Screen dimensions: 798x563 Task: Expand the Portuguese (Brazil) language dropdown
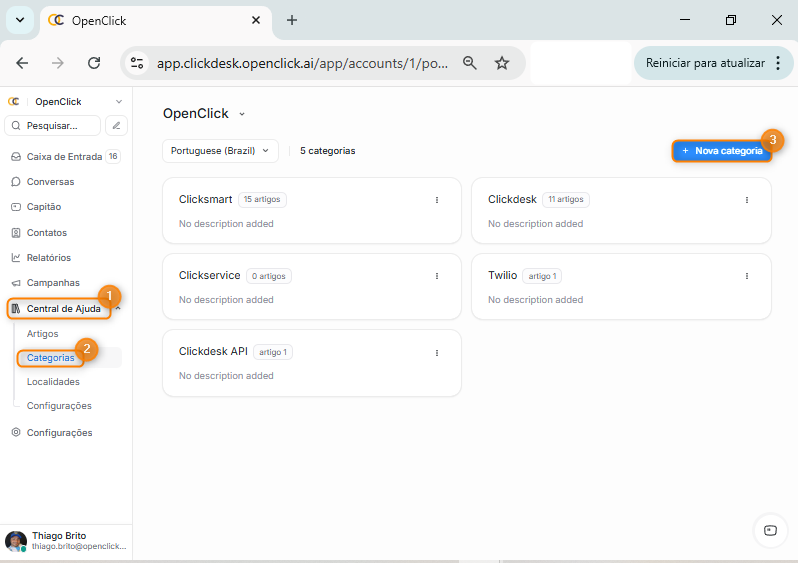click(x=220, y=151)
